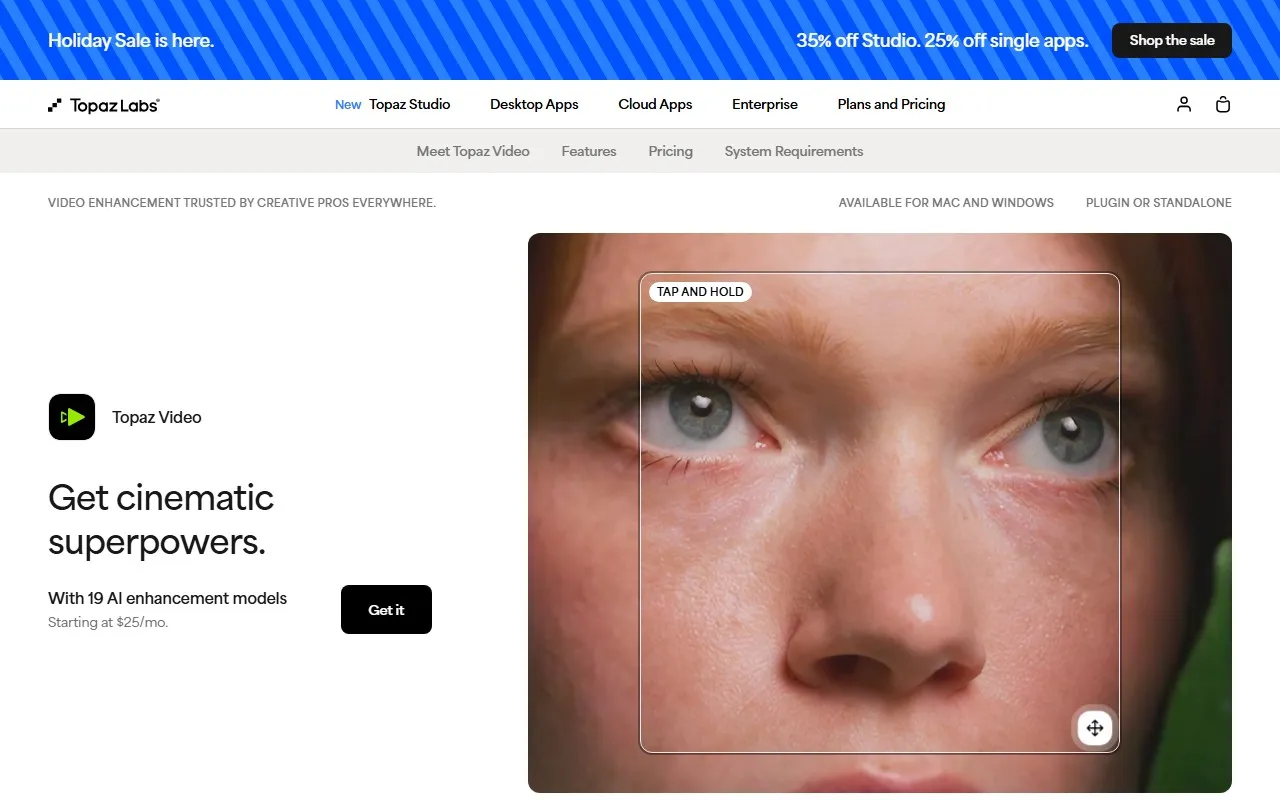
Task: Click the Shop the sale button
Action: pos(1172,40)
